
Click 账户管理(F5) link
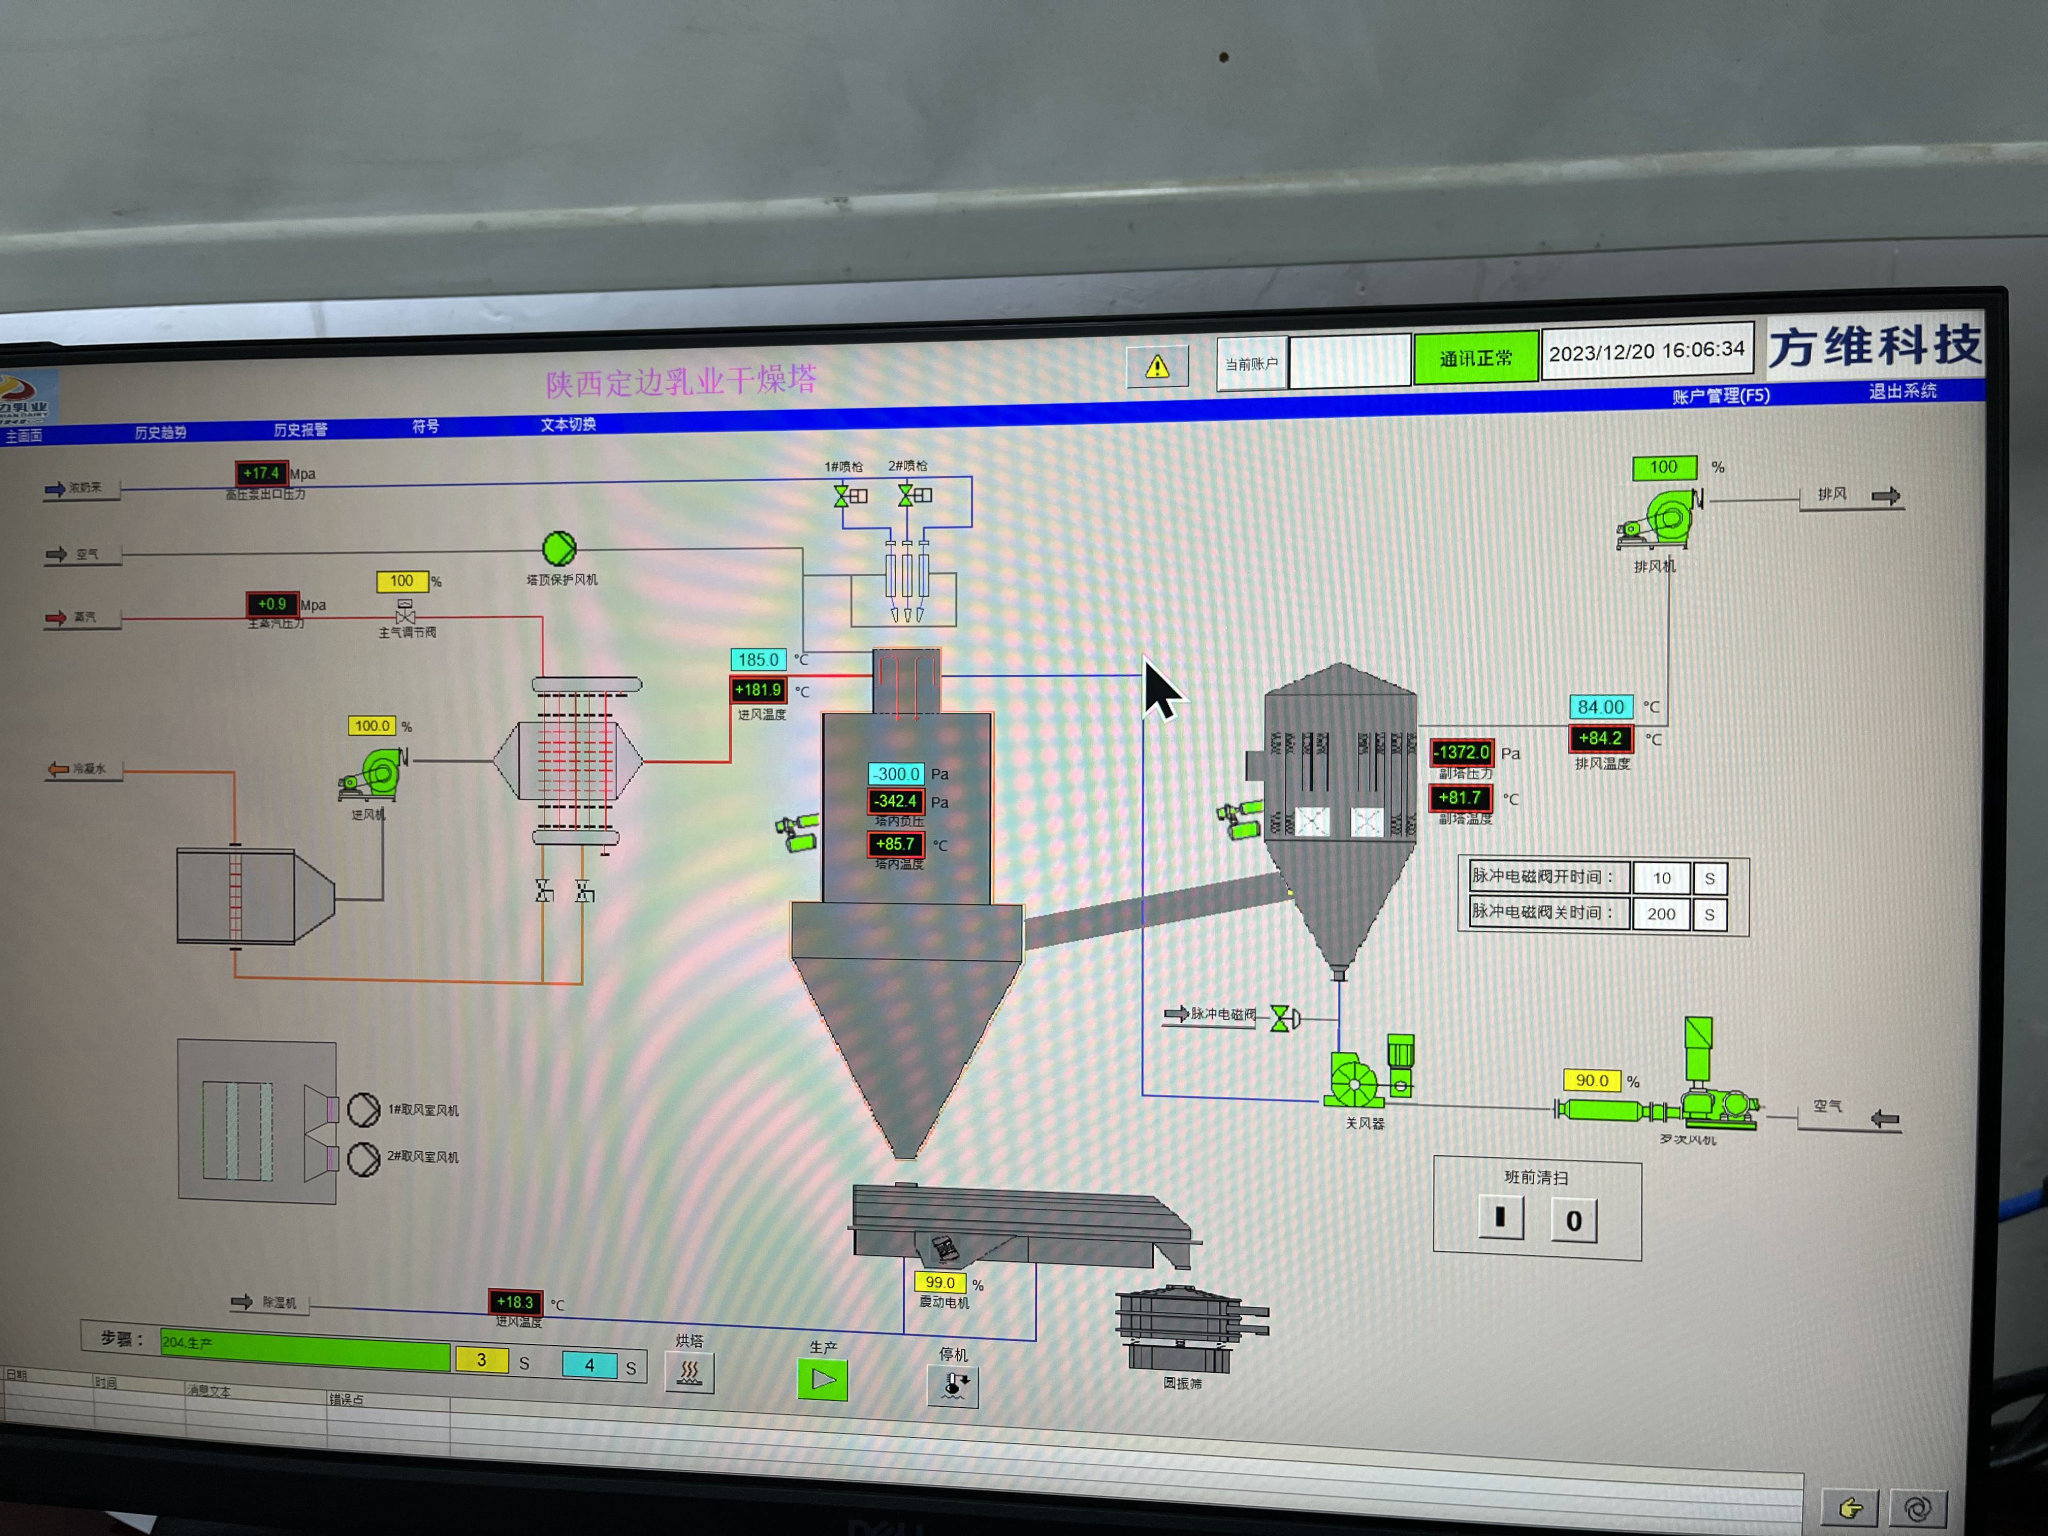coord(1720,395)
